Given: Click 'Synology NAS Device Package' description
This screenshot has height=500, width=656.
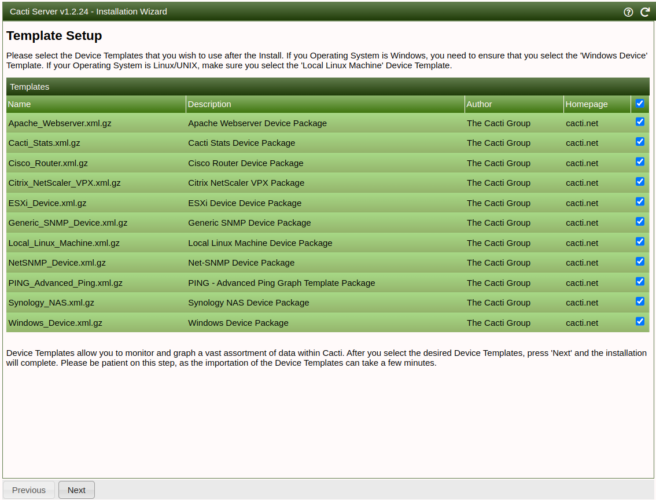Looking at the screenshot, I should pyautogui.click(x=249, y=303).
